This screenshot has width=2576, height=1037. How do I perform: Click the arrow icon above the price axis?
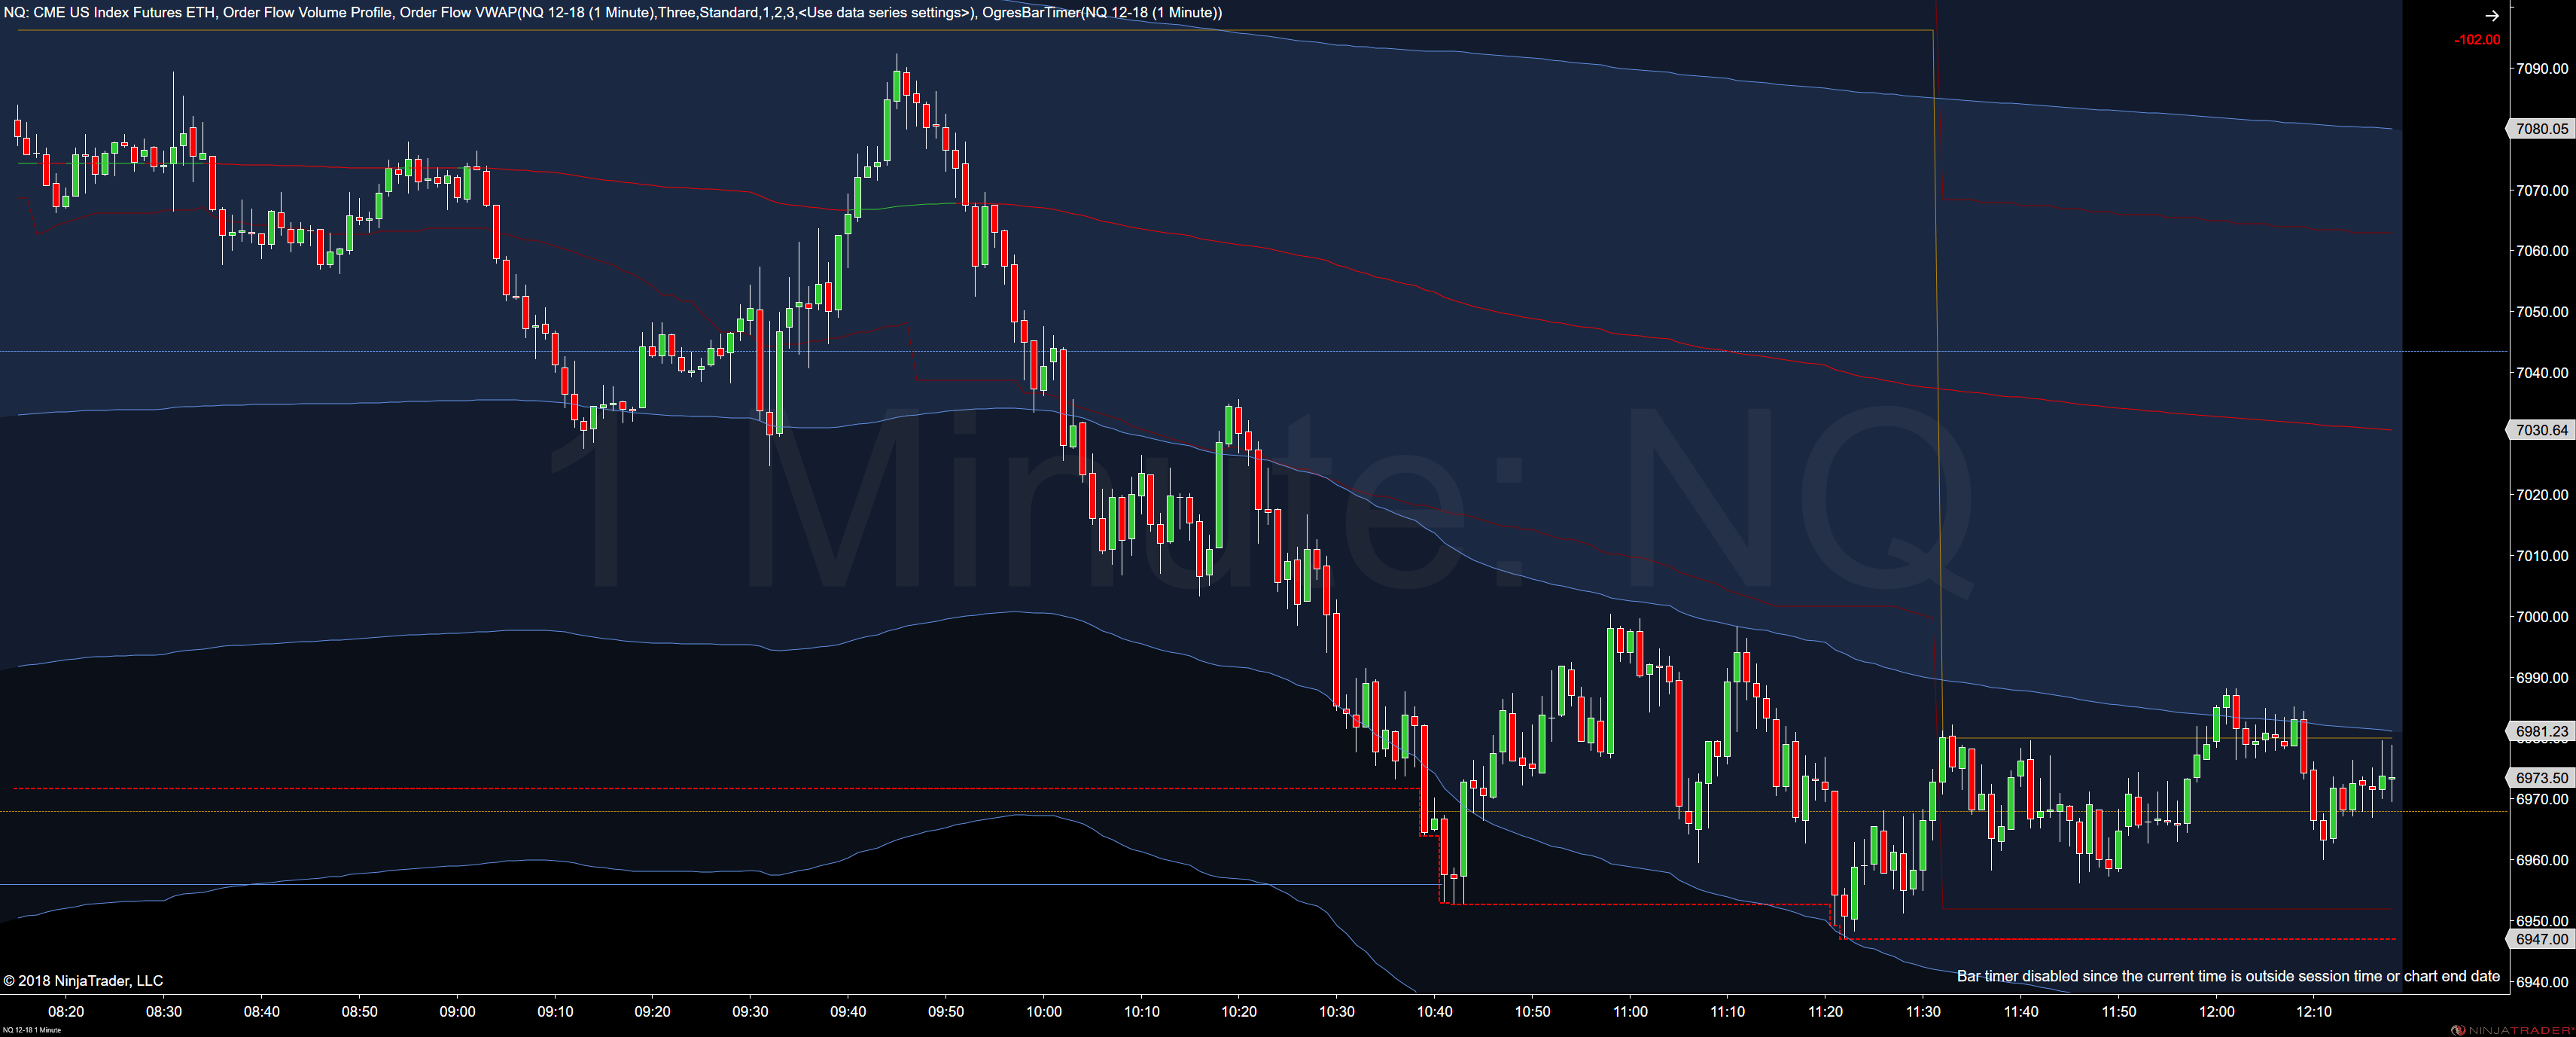pyautogui.click(x=2491, y=15)
